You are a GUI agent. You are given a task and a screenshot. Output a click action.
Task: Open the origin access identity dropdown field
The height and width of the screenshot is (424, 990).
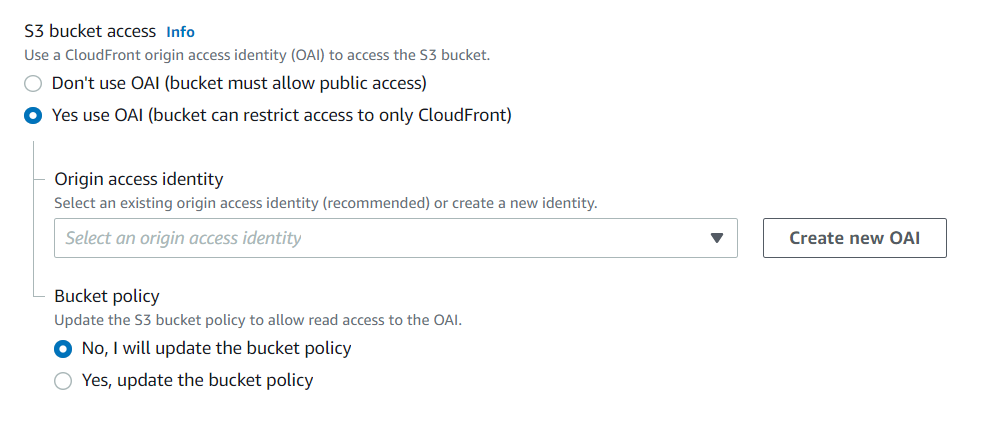click(396, 238)
